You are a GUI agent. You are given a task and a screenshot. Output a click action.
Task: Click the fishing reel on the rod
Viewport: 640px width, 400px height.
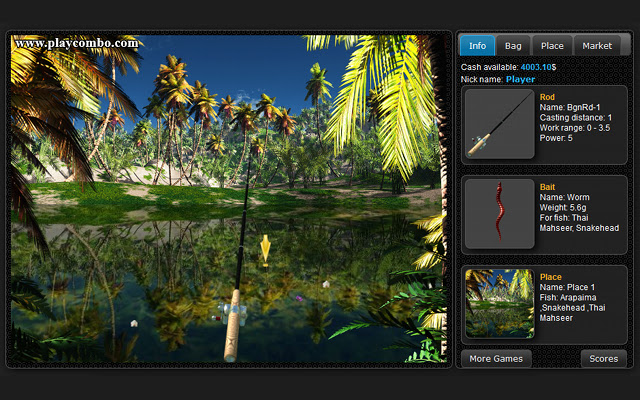[x=233, y=313]
